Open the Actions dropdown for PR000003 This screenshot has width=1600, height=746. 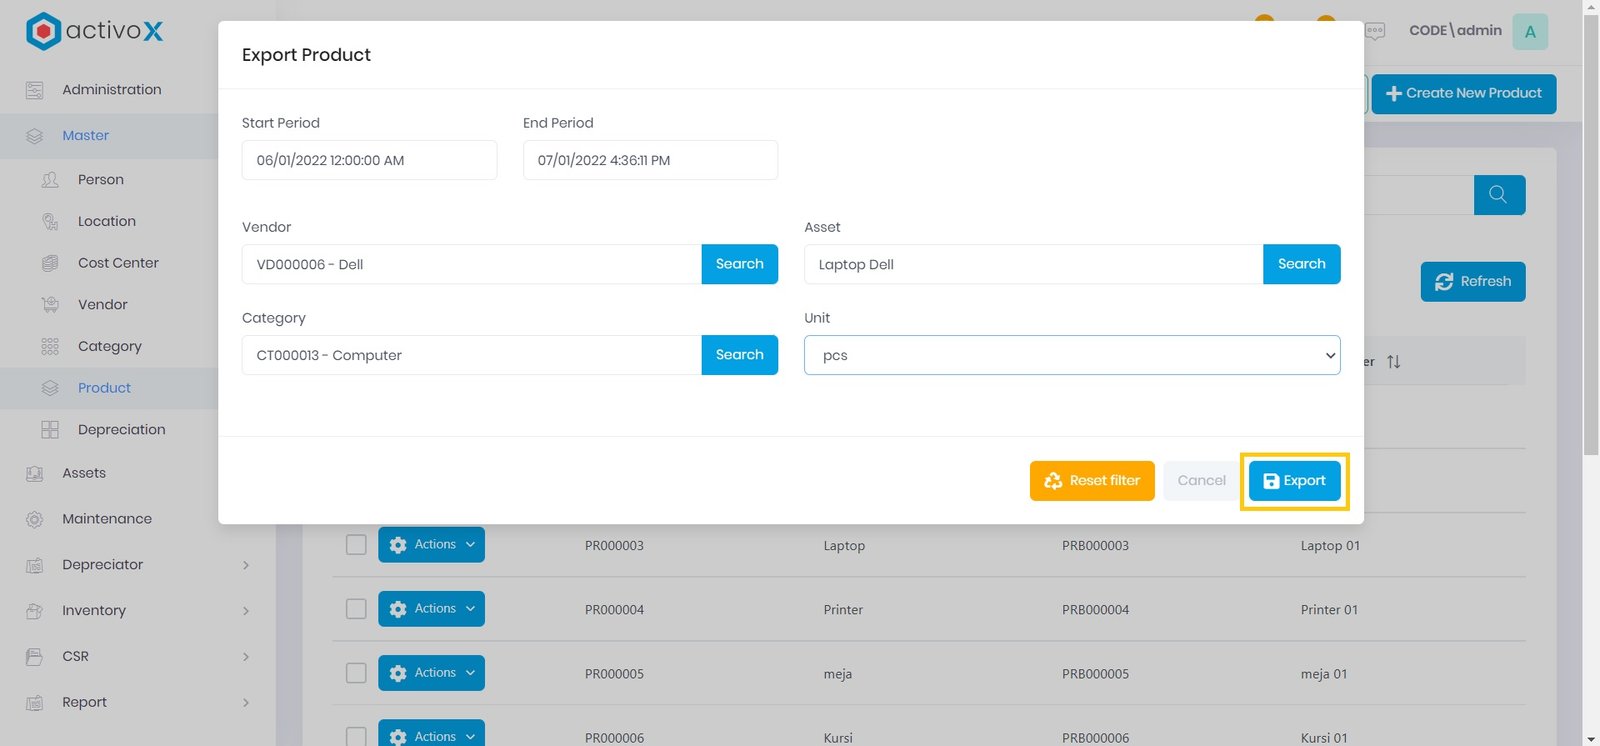431,545
